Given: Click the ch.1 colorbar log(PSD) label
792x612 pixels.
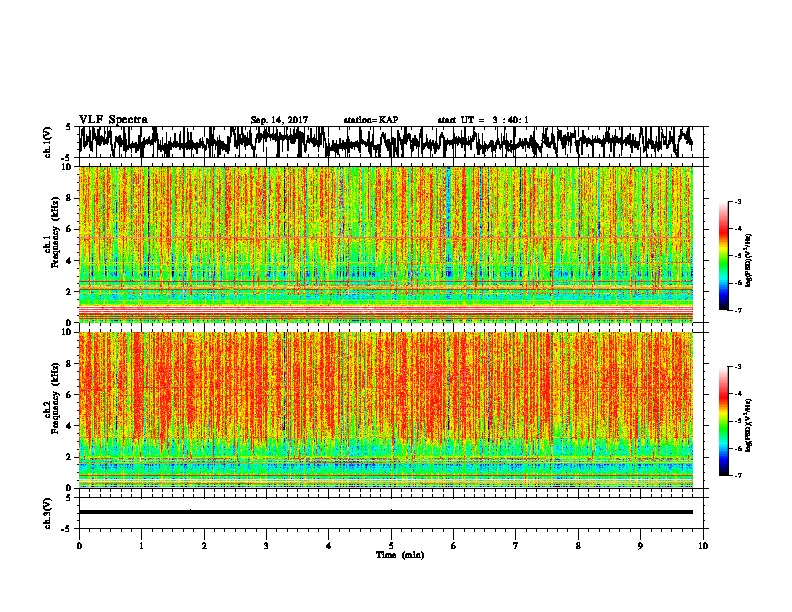Looking at the screenshot, I should [749, 260].
